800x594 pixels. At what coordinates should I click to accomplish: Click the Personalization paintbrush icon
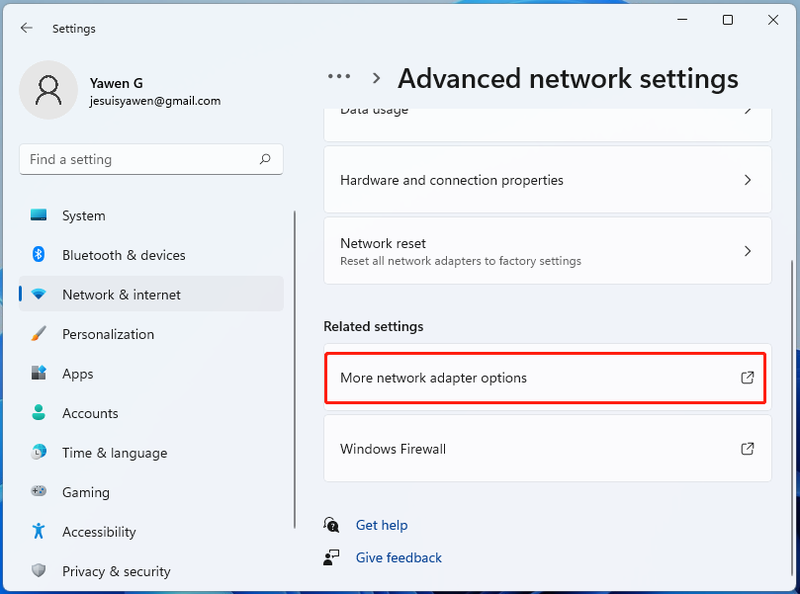pos(38,334)
